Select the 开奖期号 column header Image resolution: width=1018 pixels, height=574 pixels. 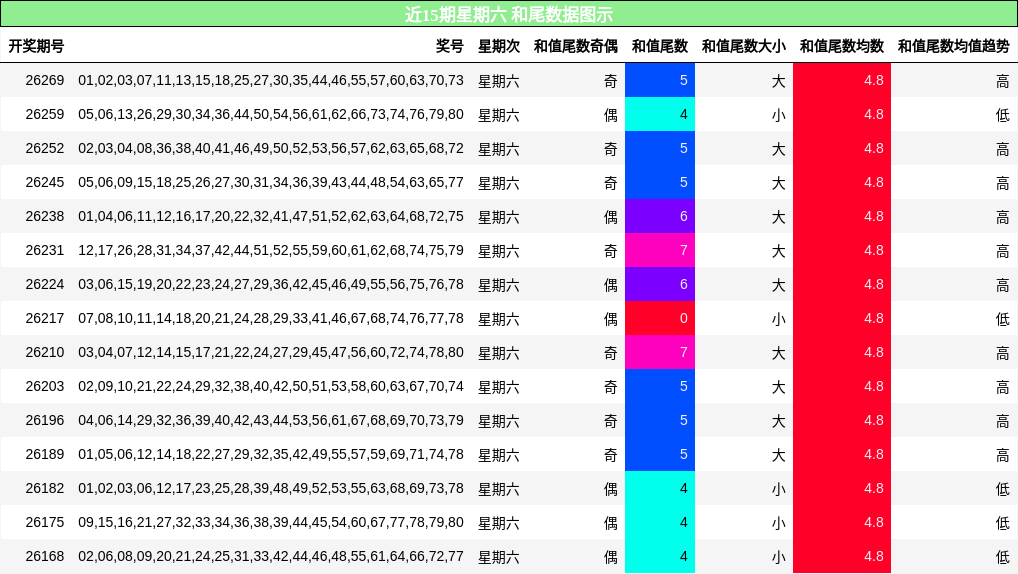[36, 46]
